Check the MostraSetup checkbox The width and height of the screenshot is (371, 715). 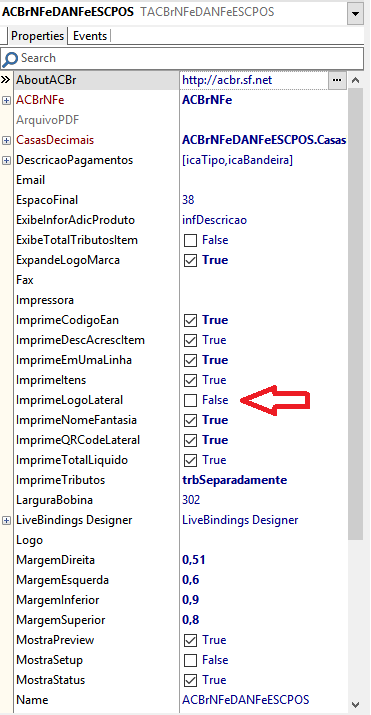tap(190, 660)
